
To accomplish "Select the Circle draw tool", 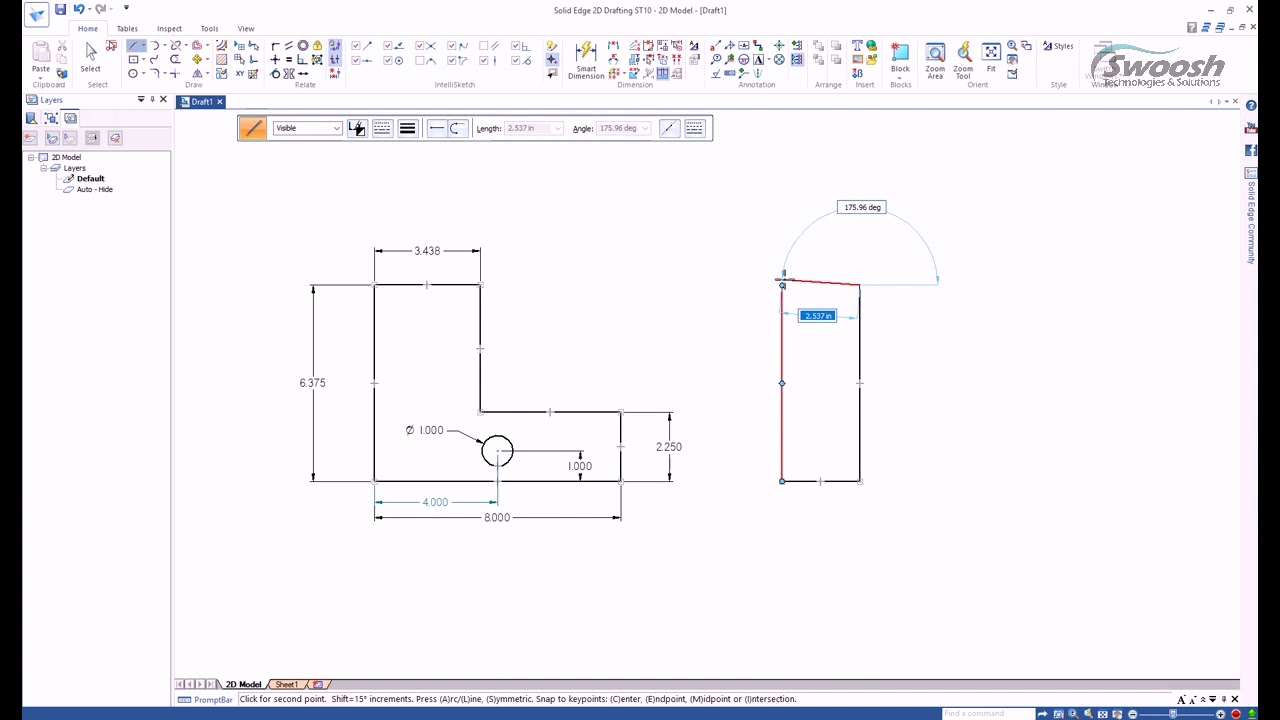I will tap(133, 74).
